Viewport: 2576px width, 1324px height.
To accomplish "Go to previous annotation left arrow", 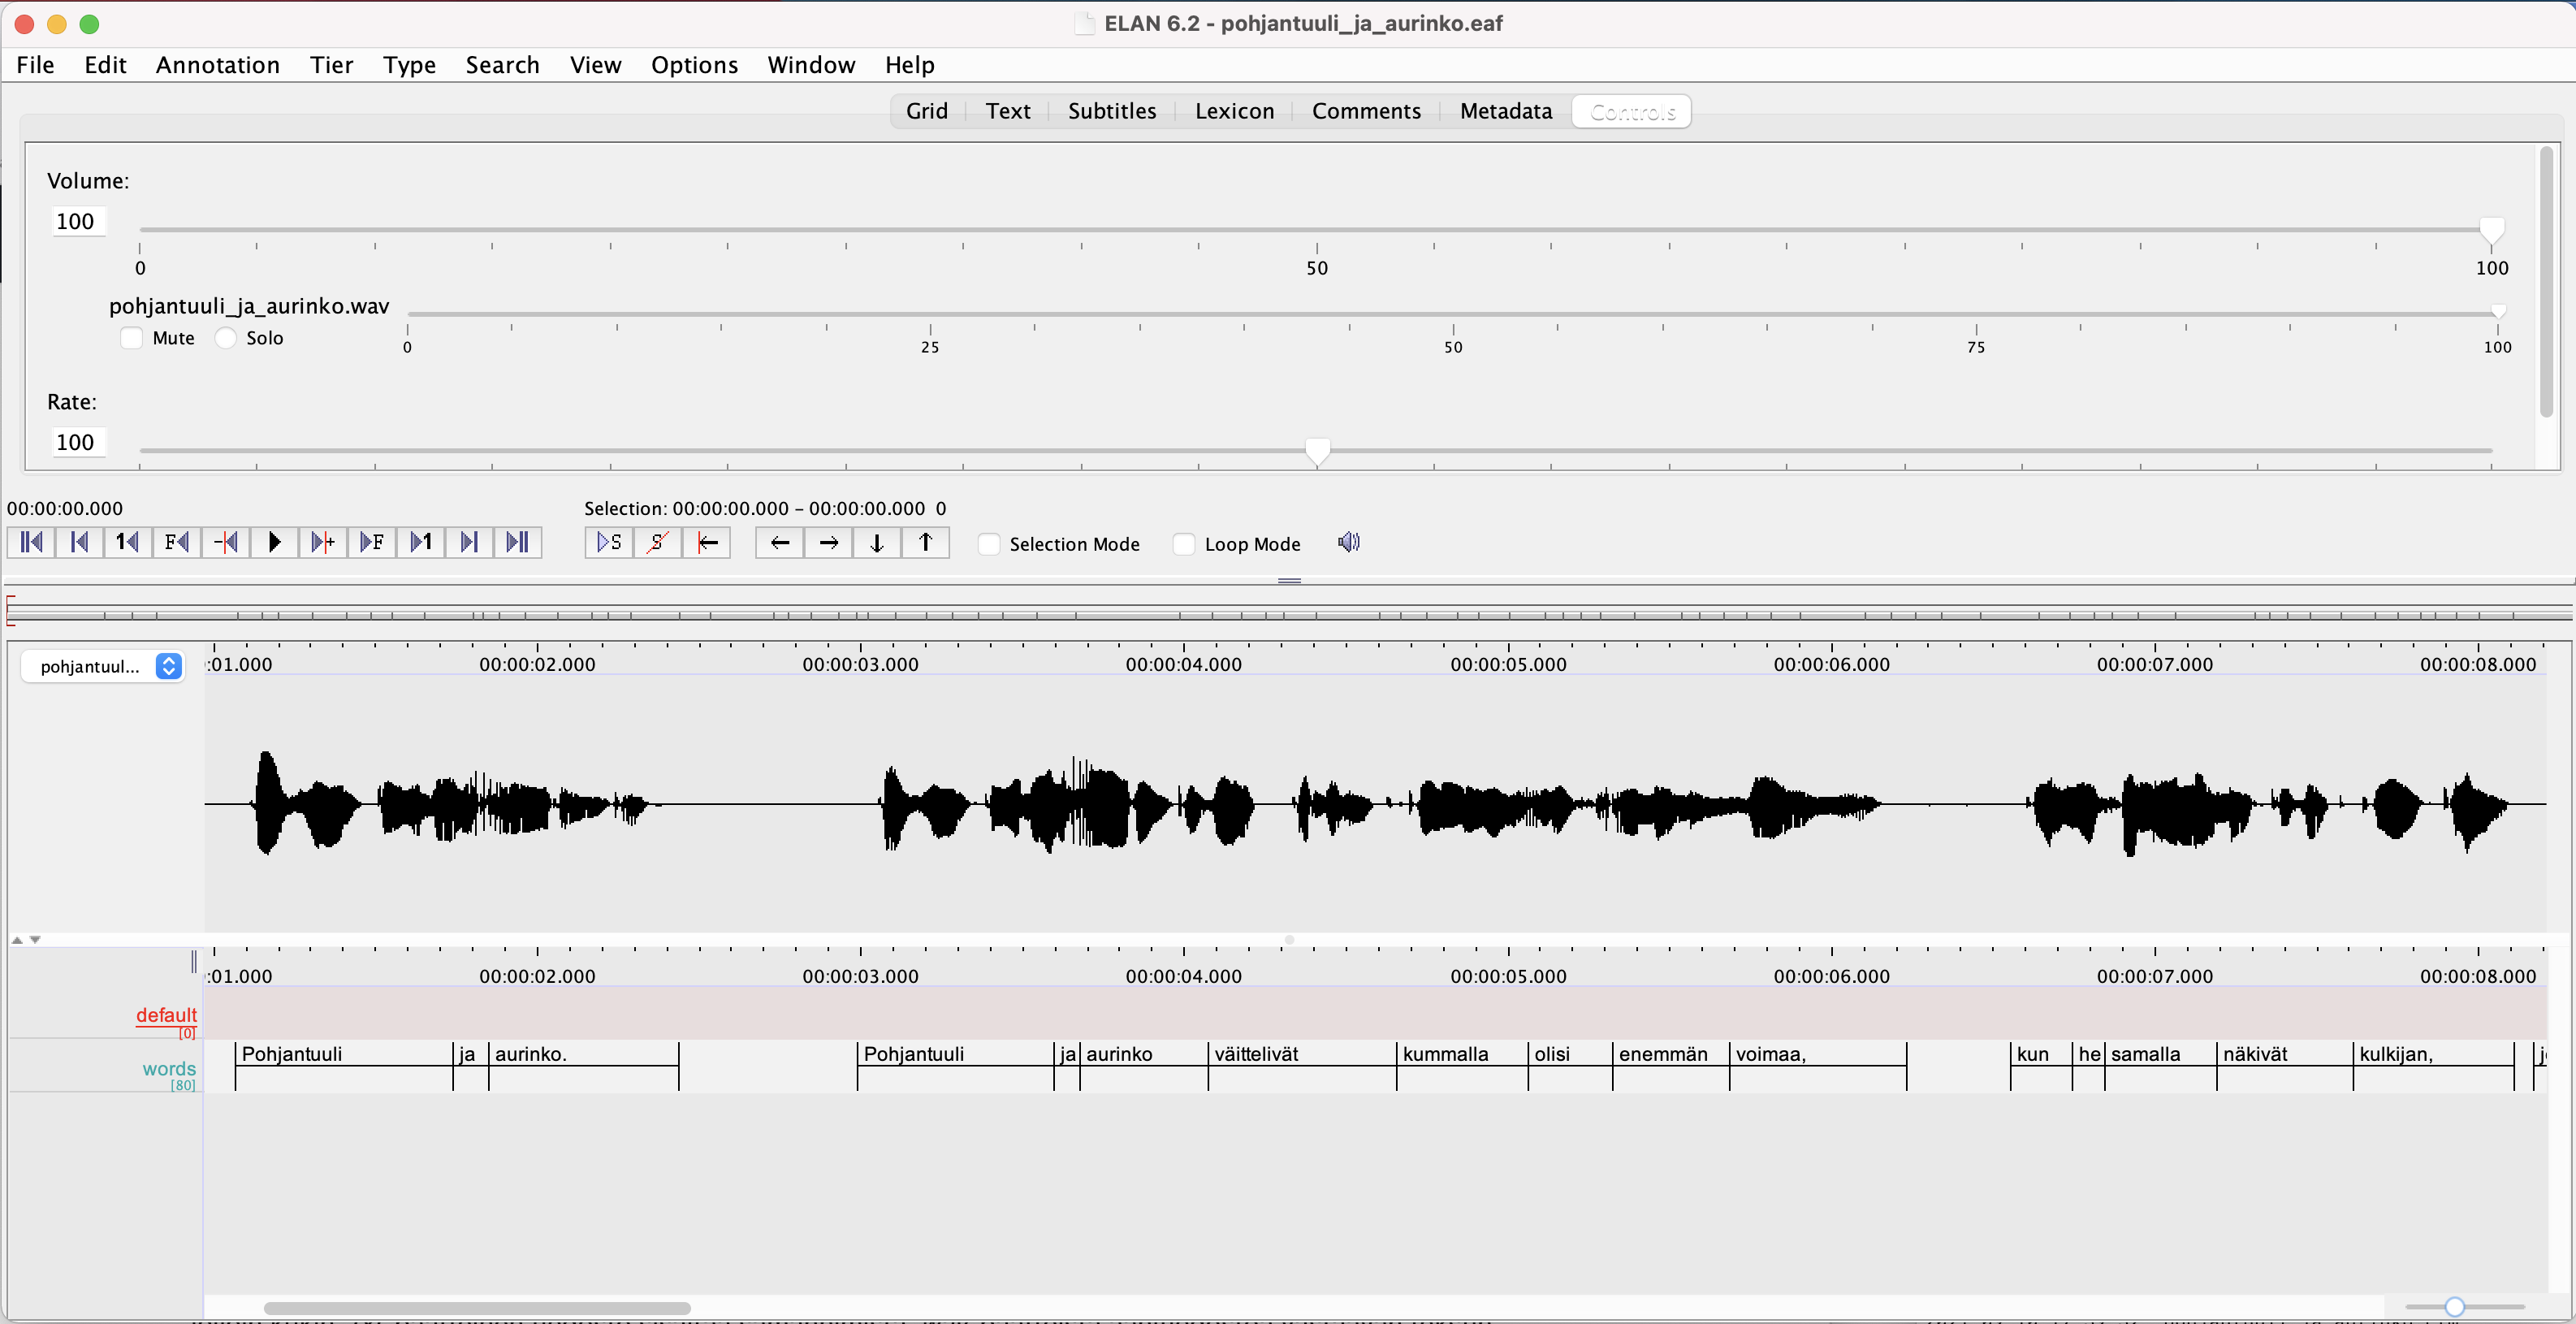I will point(780,542).
